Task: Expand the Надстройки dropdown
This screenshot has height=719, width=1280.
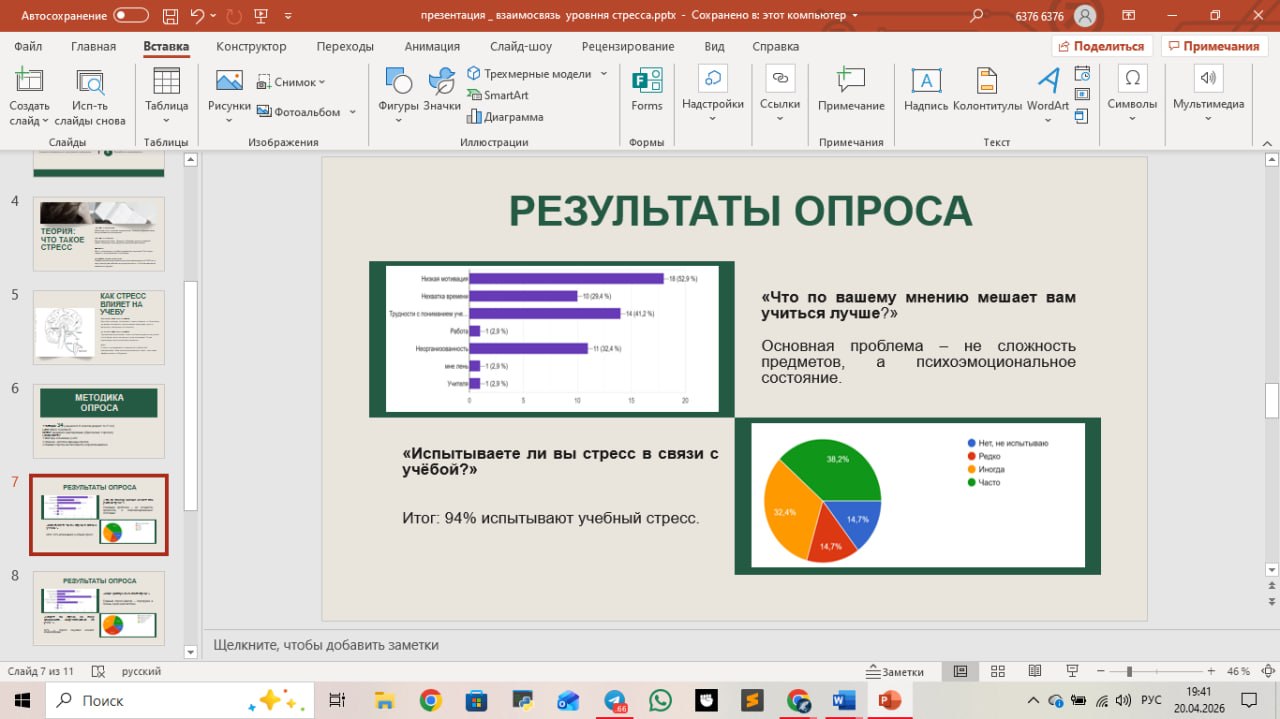Action: click(x=712, y=119)
